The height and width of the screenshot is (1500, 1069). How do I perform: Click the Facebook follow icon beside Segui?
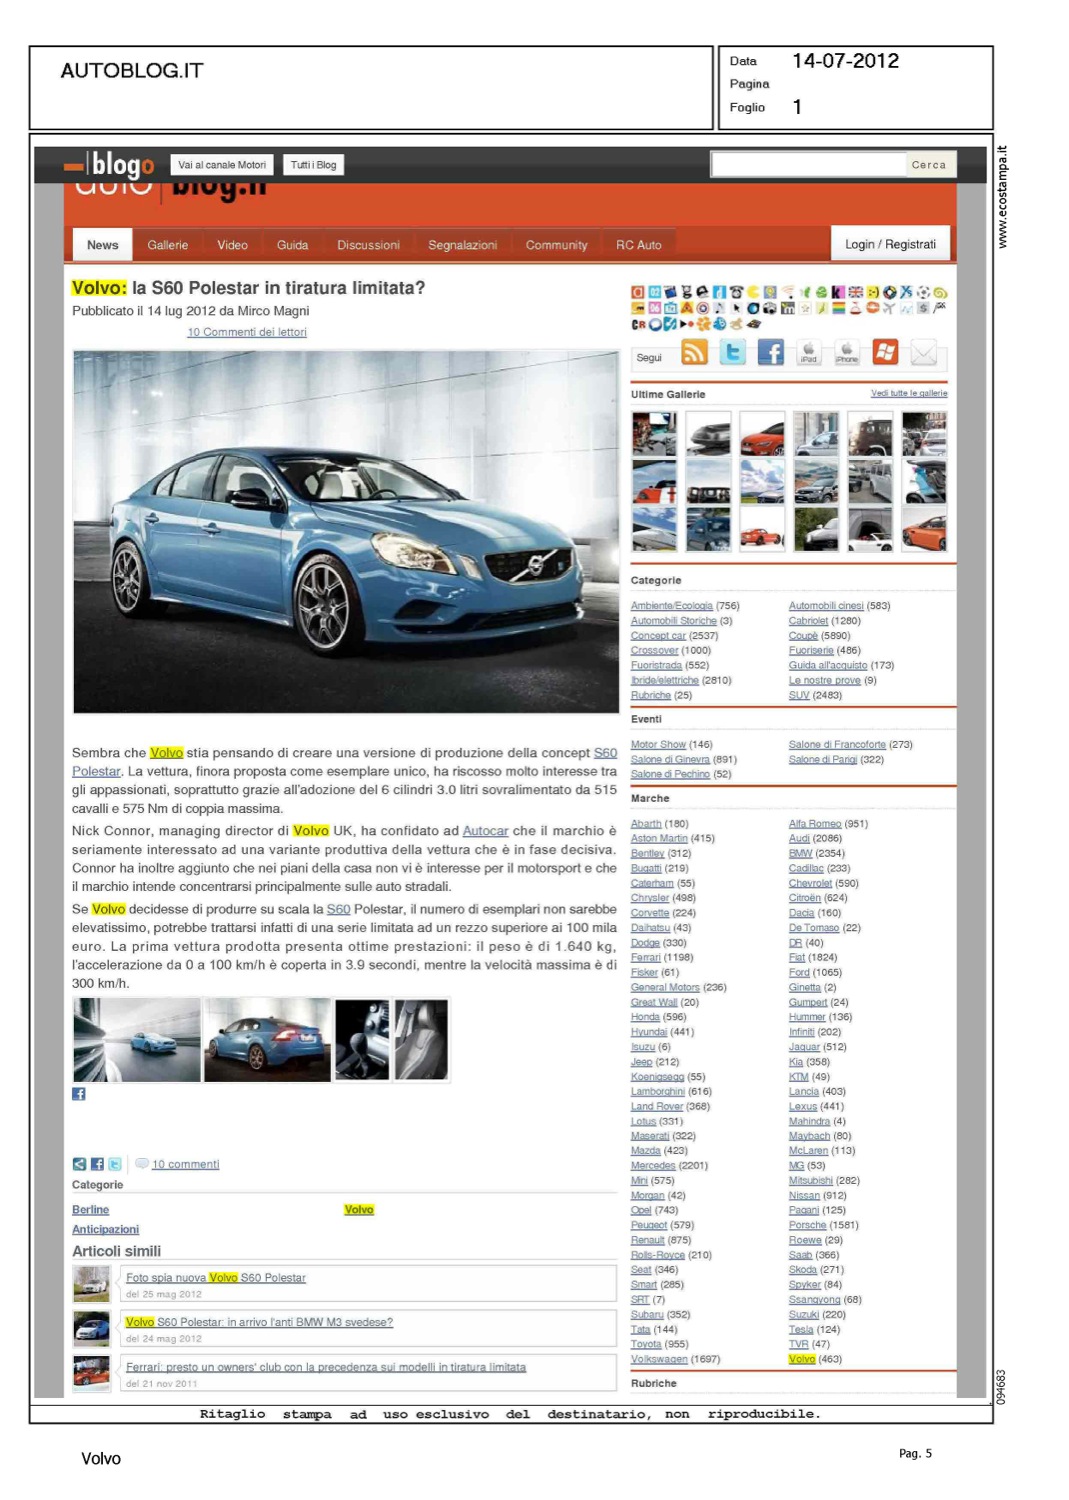(x=770, y=353)
